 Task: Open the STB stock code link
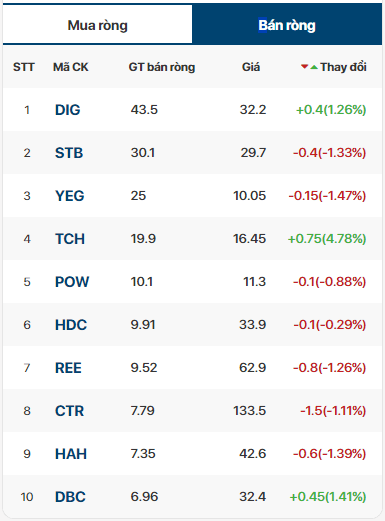click(69, 153)
